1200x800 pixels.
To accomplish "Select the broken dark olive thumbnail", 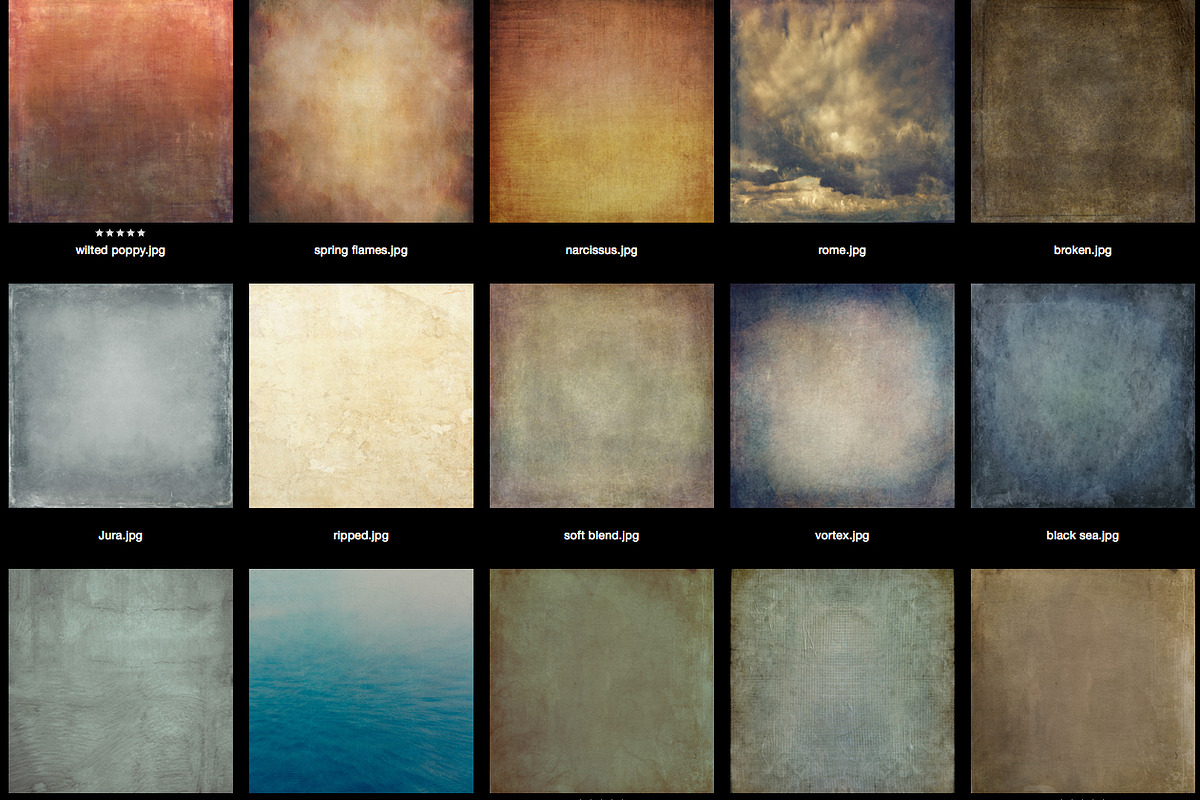I will (x=1082, y=110).
